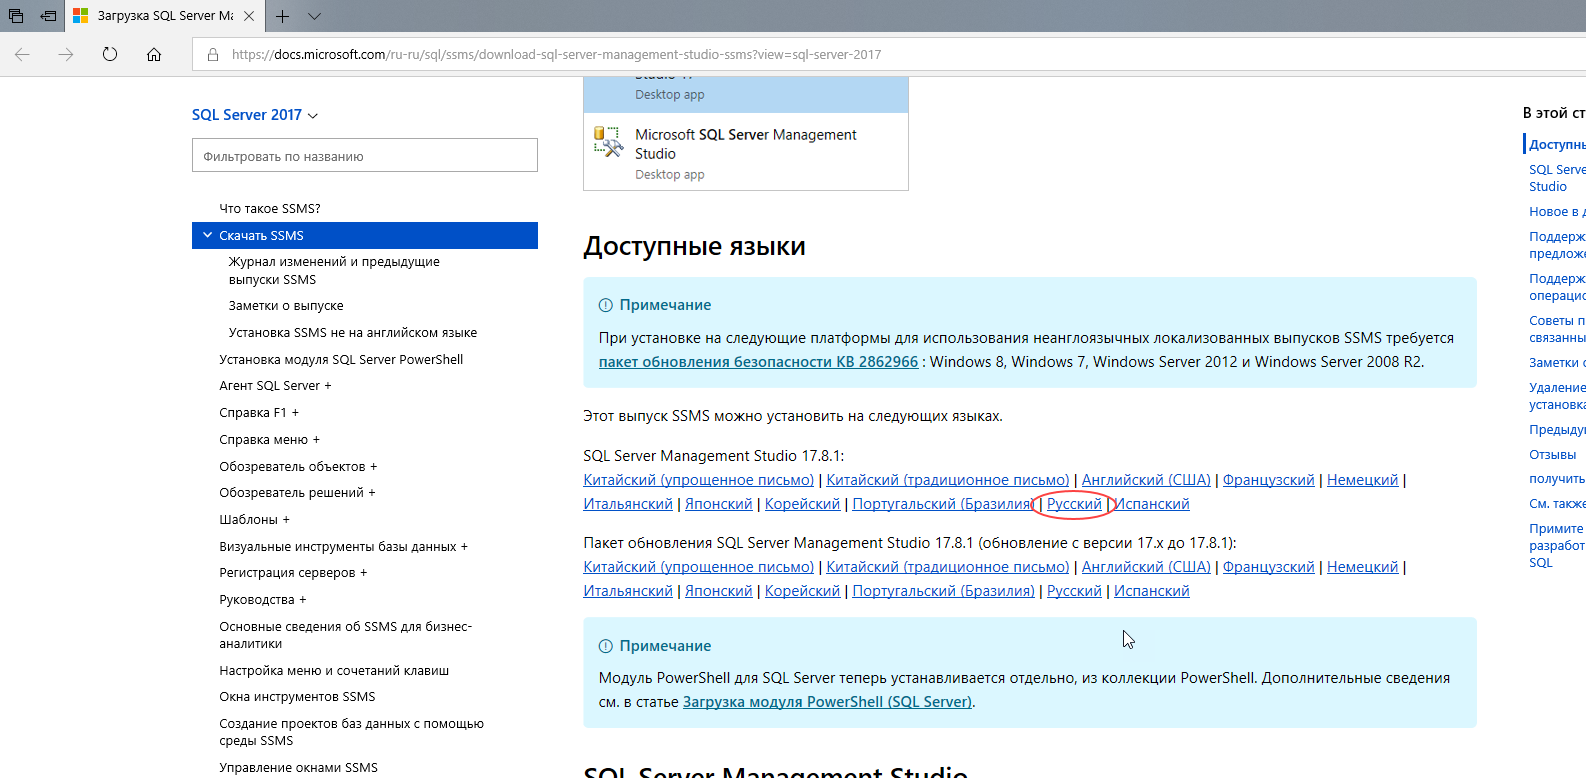Expand the Руководства section
The width and height of the screenshot is (1586, 778).
tap(263, 599)
